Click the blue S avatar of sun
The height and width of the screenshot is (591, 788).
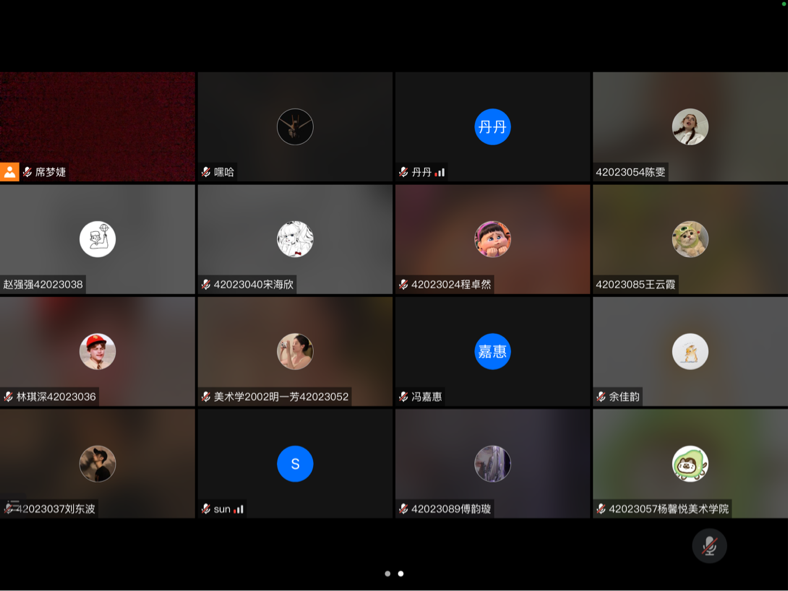(295, 464)
